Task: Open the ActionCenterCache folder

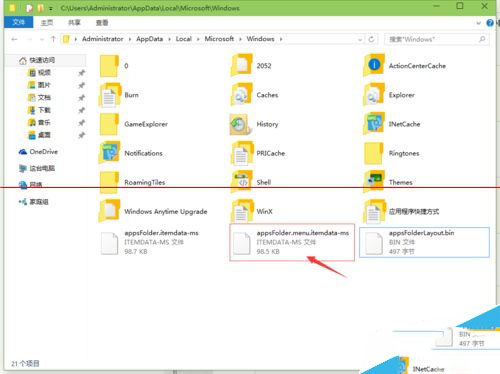Action: (404, 66)
